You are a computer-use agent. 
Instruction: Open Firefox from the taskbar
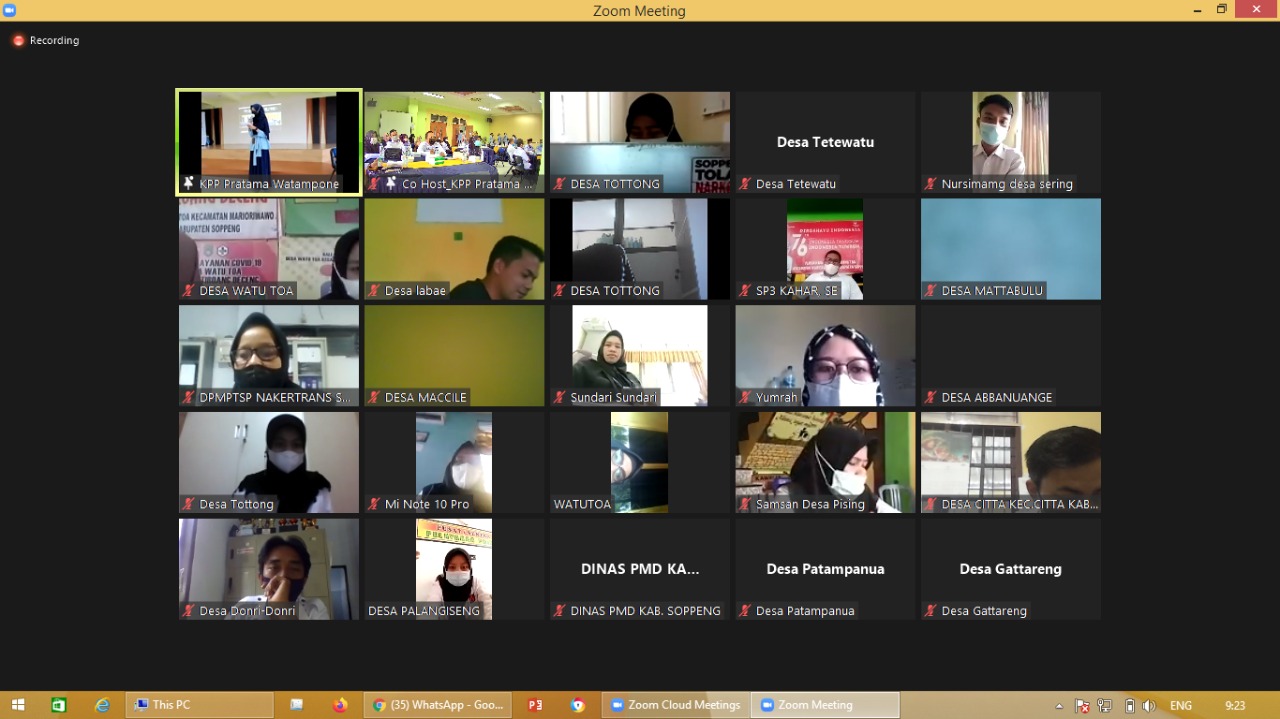[x=339, y=705]
